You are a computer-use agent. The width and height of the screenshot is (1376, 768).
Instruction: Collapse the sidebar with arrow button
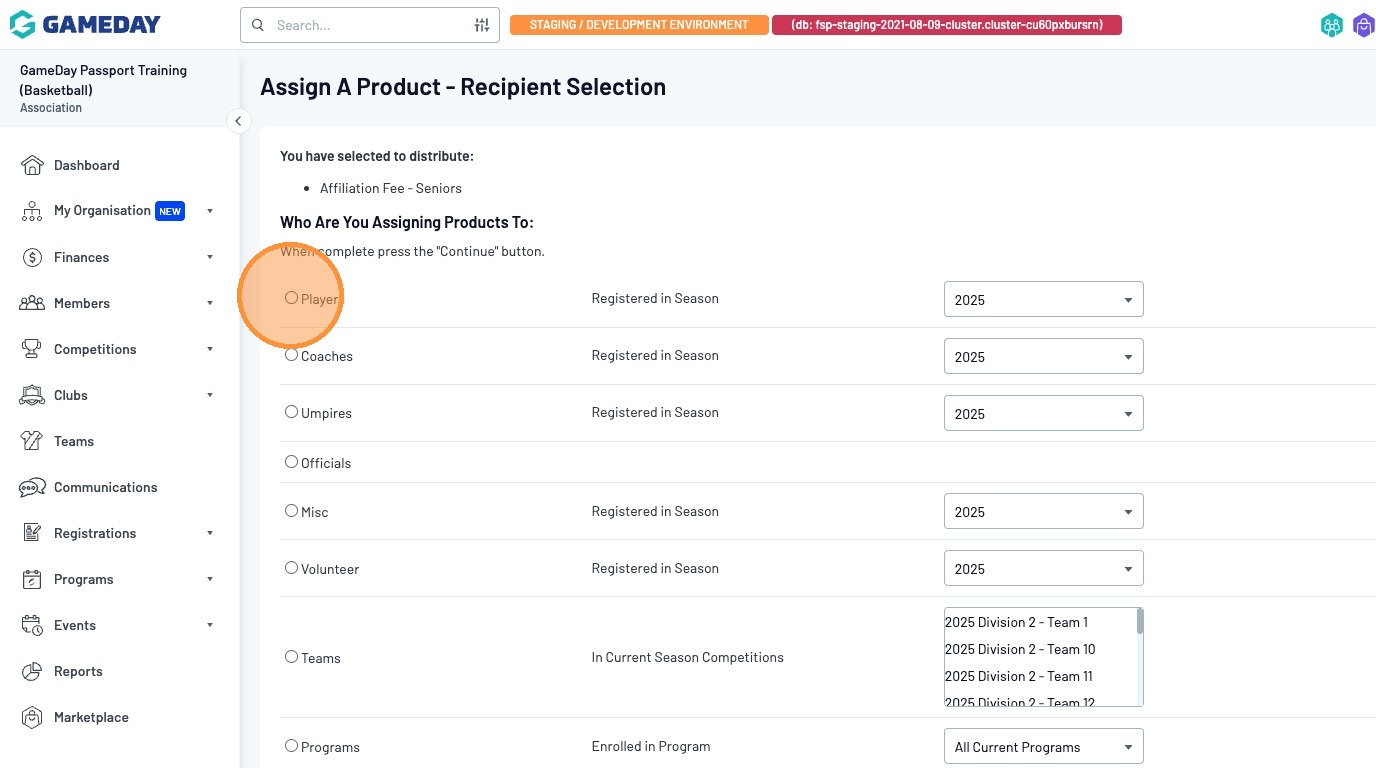[x=238, y=121]
